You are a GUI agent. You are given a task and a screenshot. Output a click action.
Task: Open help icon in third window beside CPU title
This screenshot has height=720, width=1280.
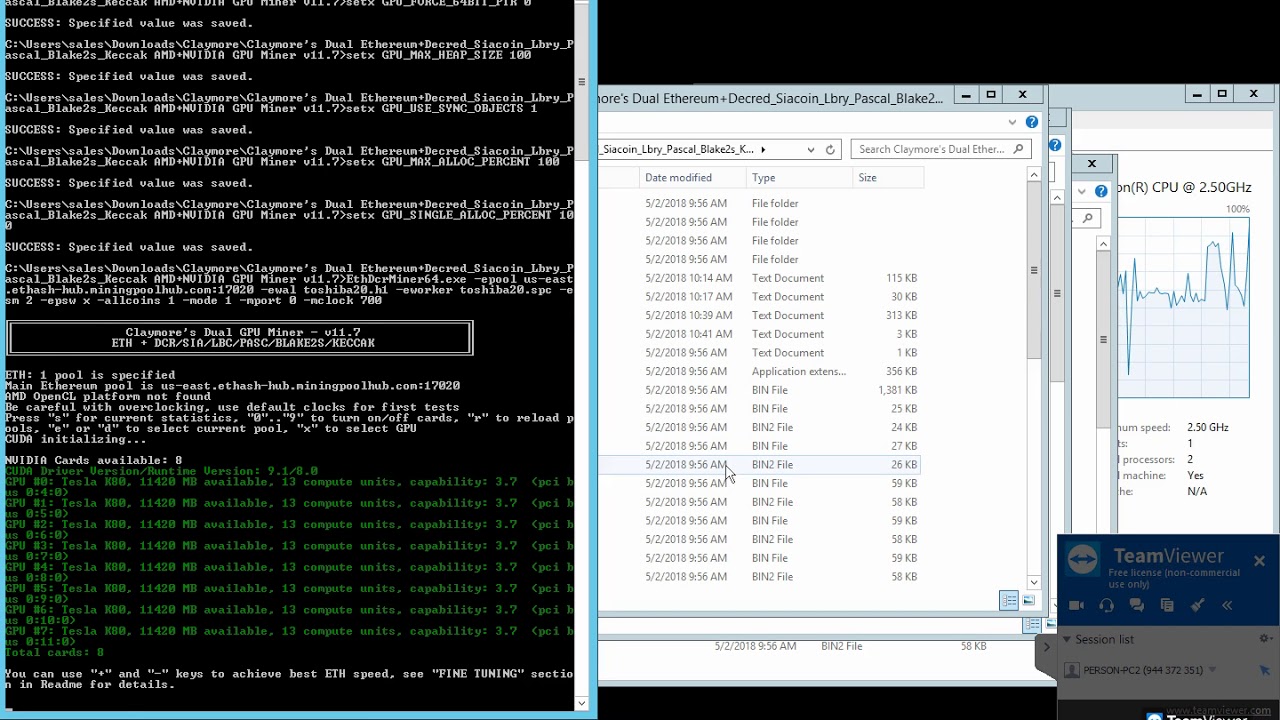point(1101,191)
